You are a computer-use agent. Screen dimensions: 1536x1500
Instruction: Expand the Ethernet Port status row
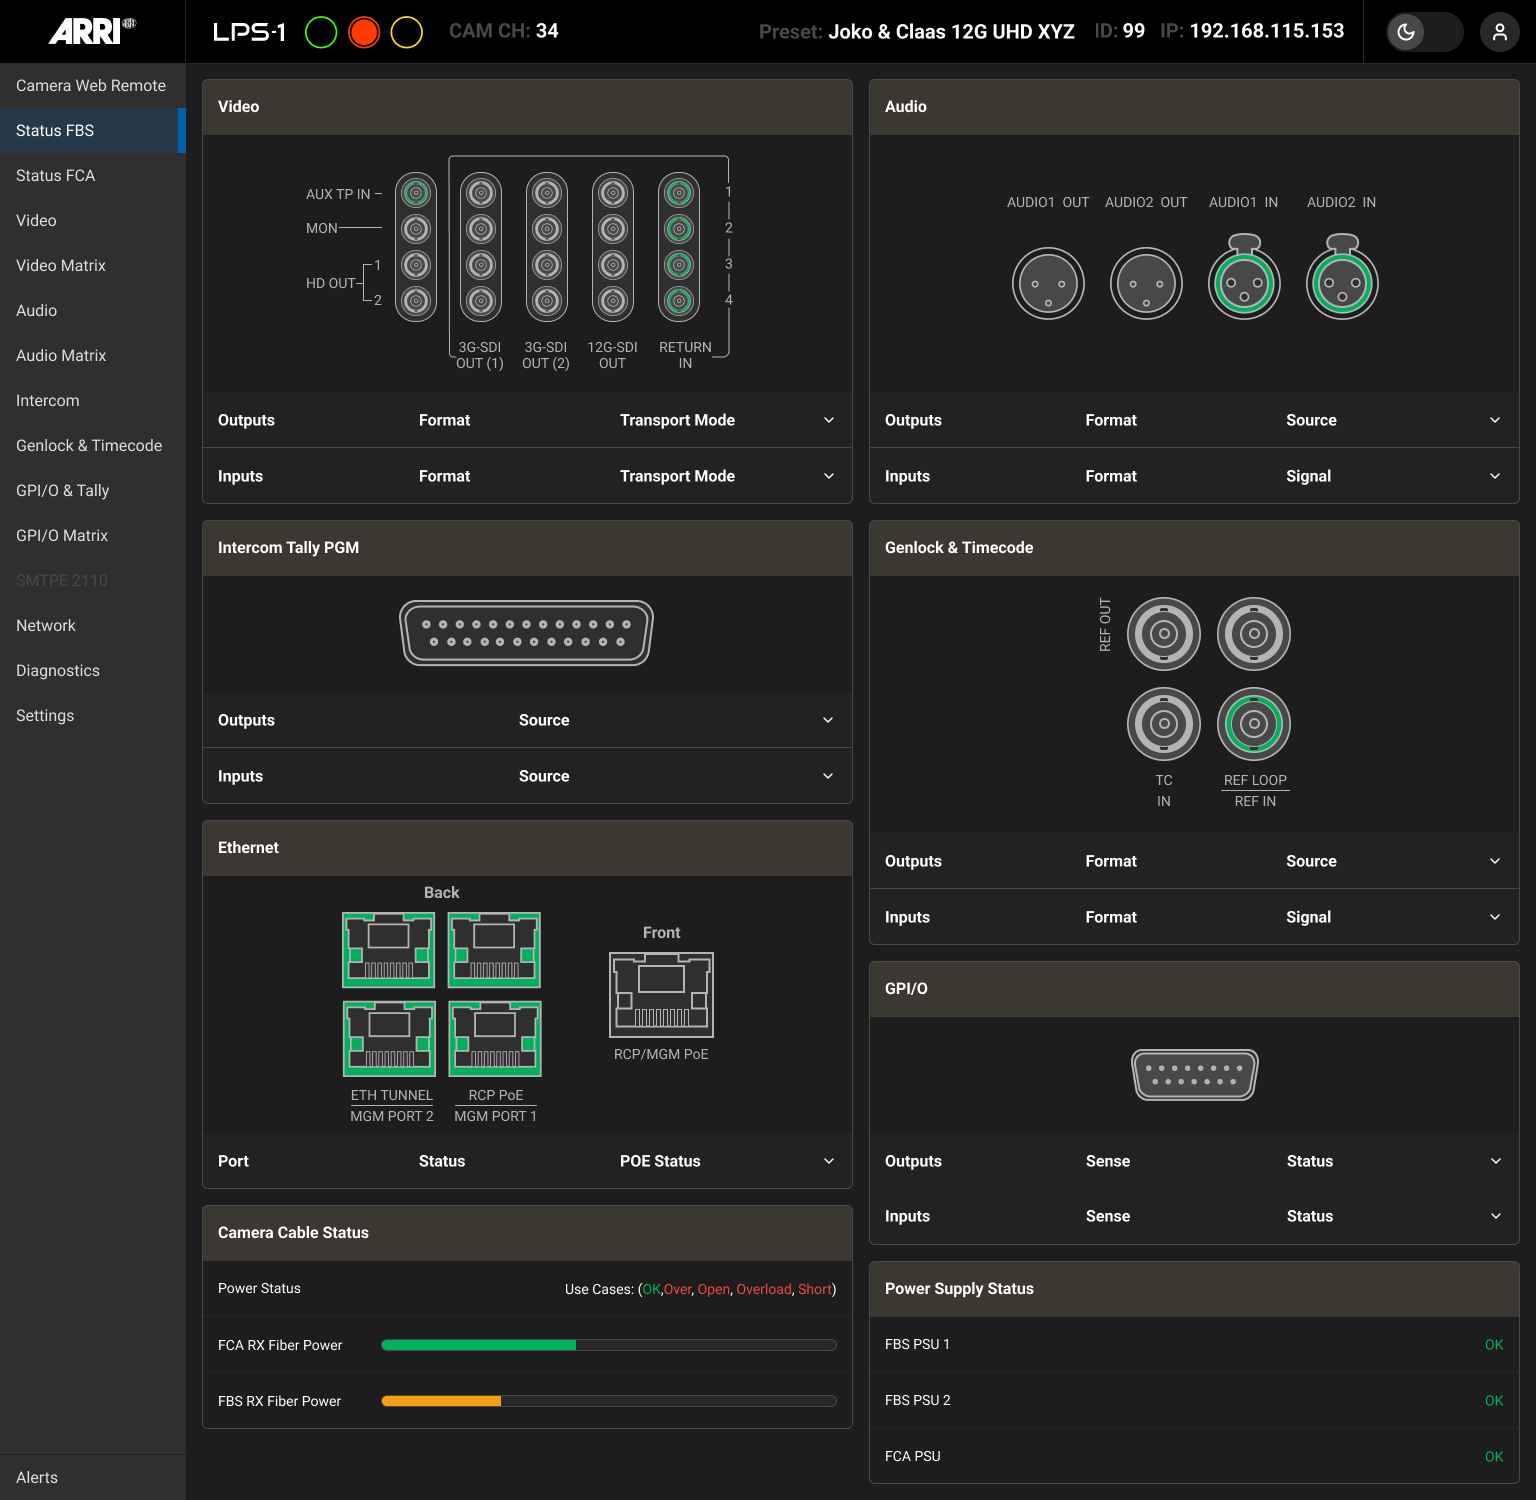[828, 1161]
